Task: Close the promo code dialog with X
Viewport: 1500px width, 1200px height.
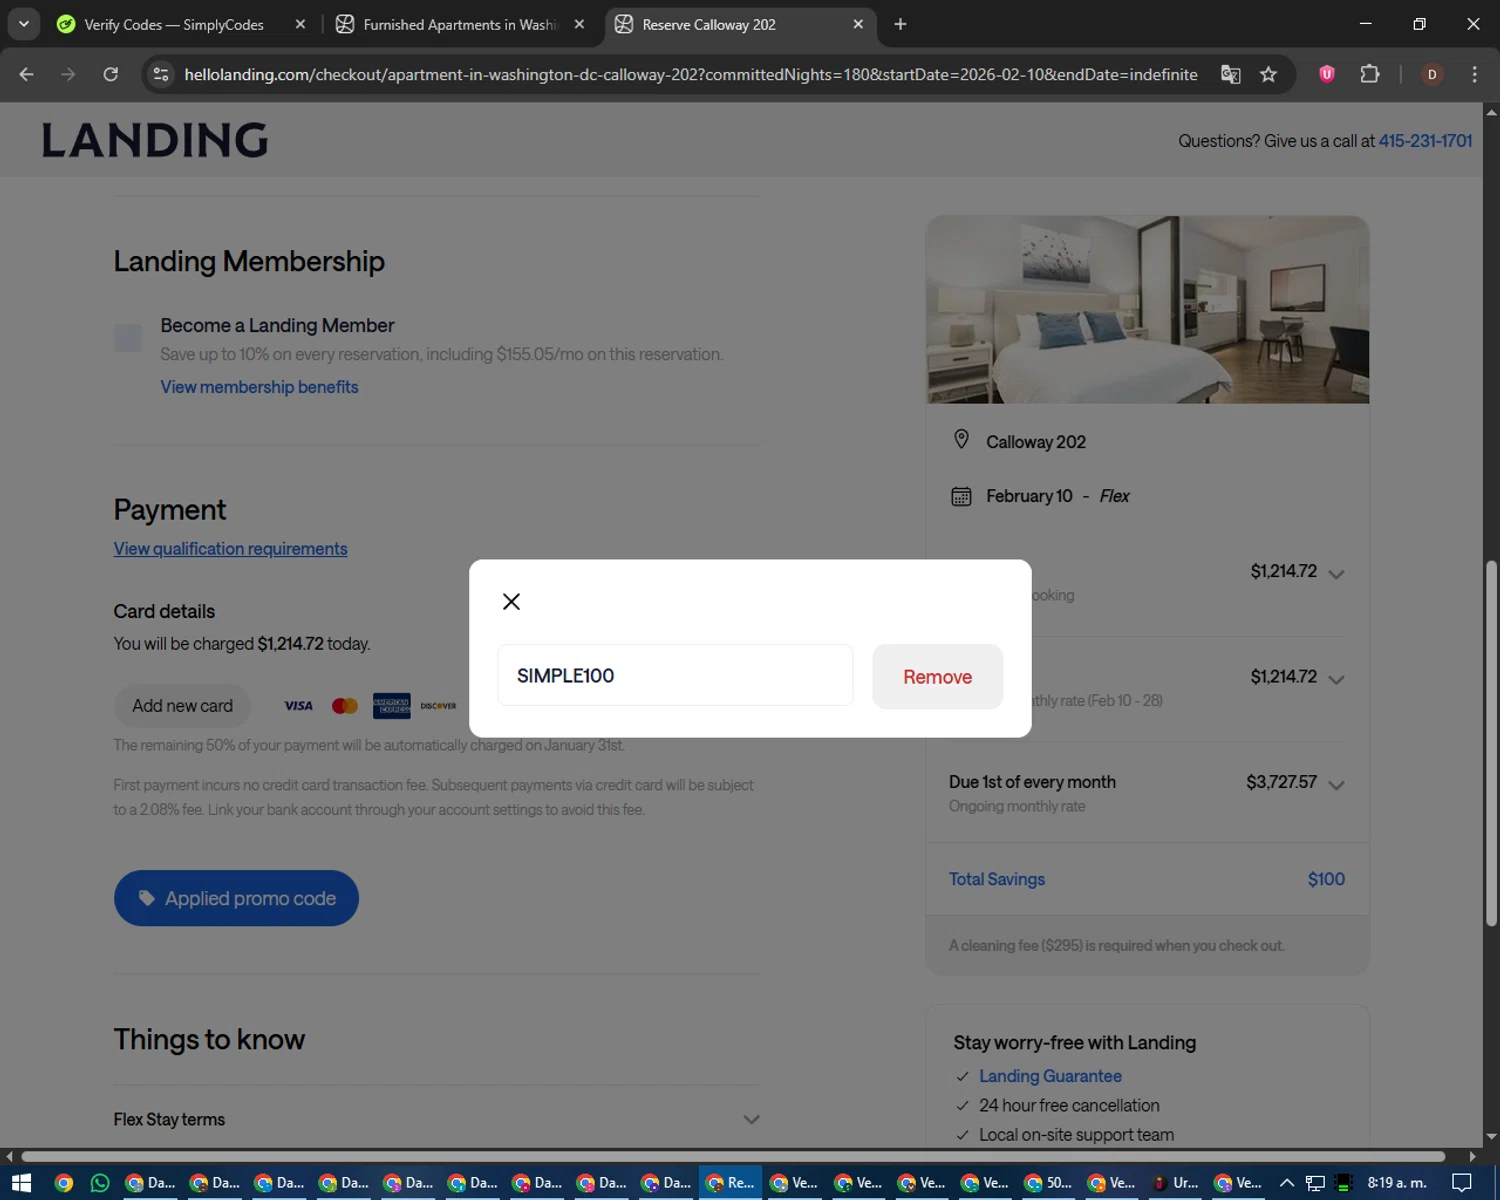Action: click(x=511, y=601)
